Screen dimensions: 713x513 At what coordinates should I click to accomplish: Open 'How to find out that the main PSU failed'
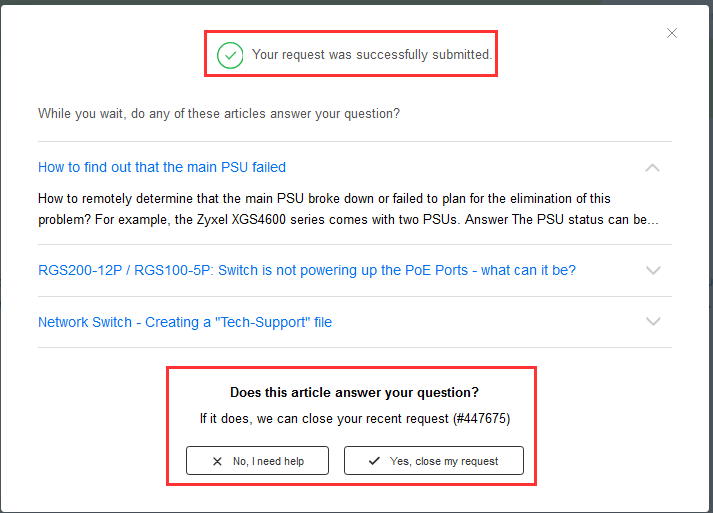pos(162,167)
